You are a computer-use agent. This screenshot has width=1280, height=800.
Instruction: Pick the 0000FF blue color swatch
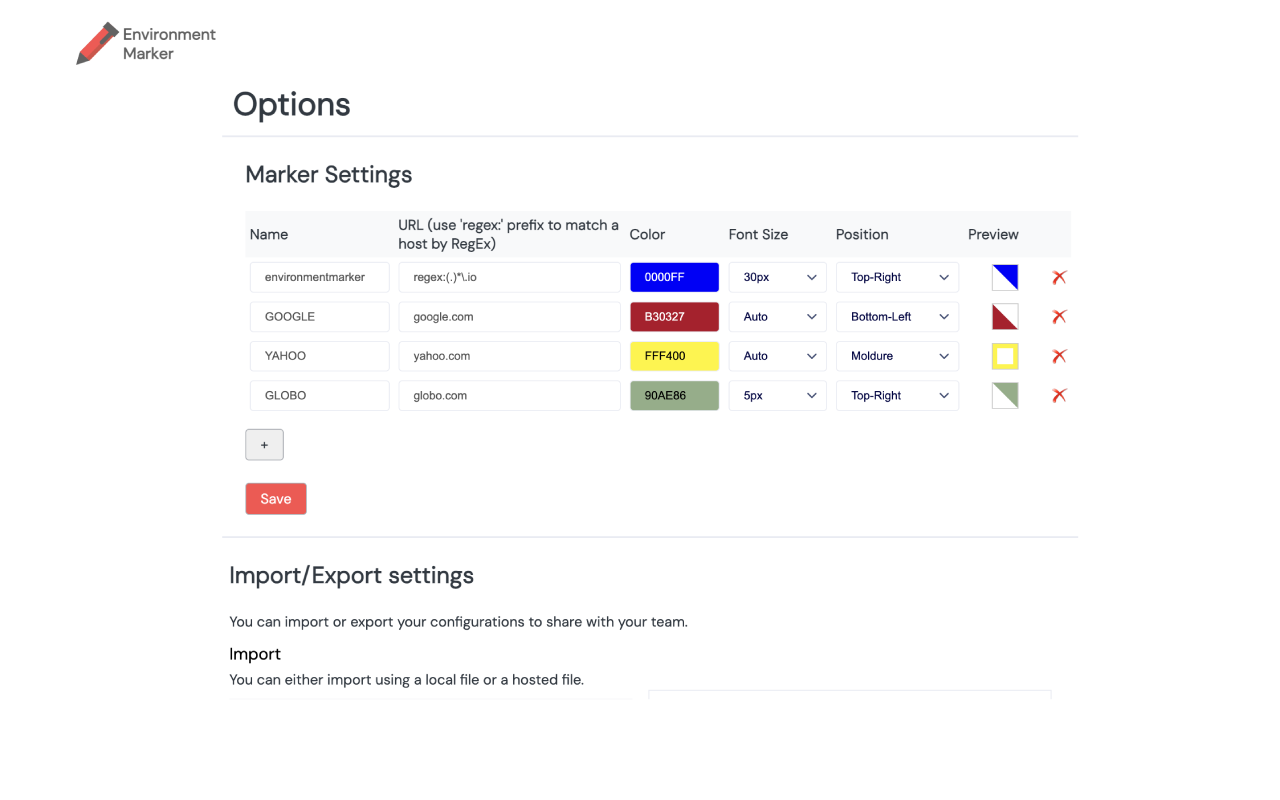click(x=674, y=277)
